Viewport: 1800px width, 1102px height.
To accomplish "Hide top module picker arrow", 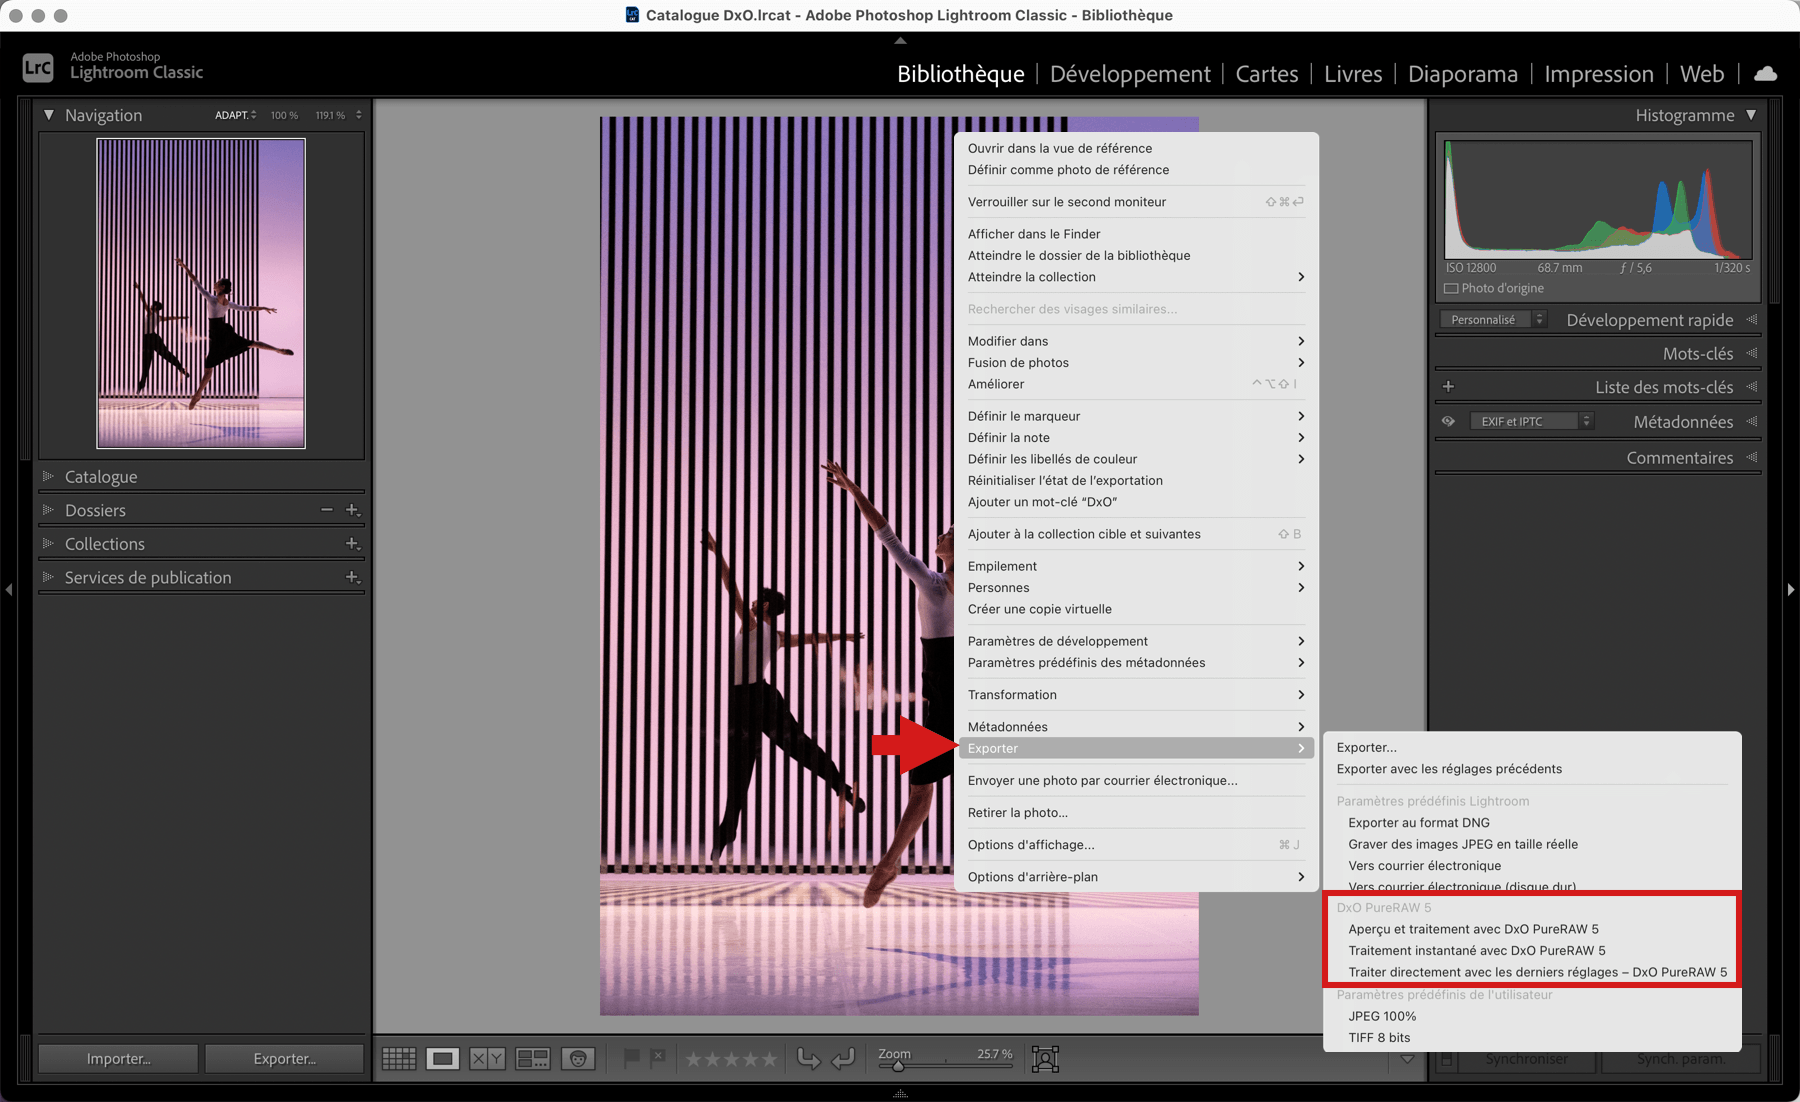I will tap(900, 41).
